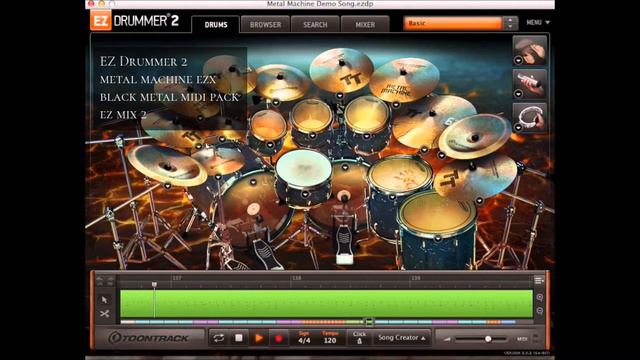Audition the shaker percussion thumbnail
This screenshot has height=360, width=640.
529,84
